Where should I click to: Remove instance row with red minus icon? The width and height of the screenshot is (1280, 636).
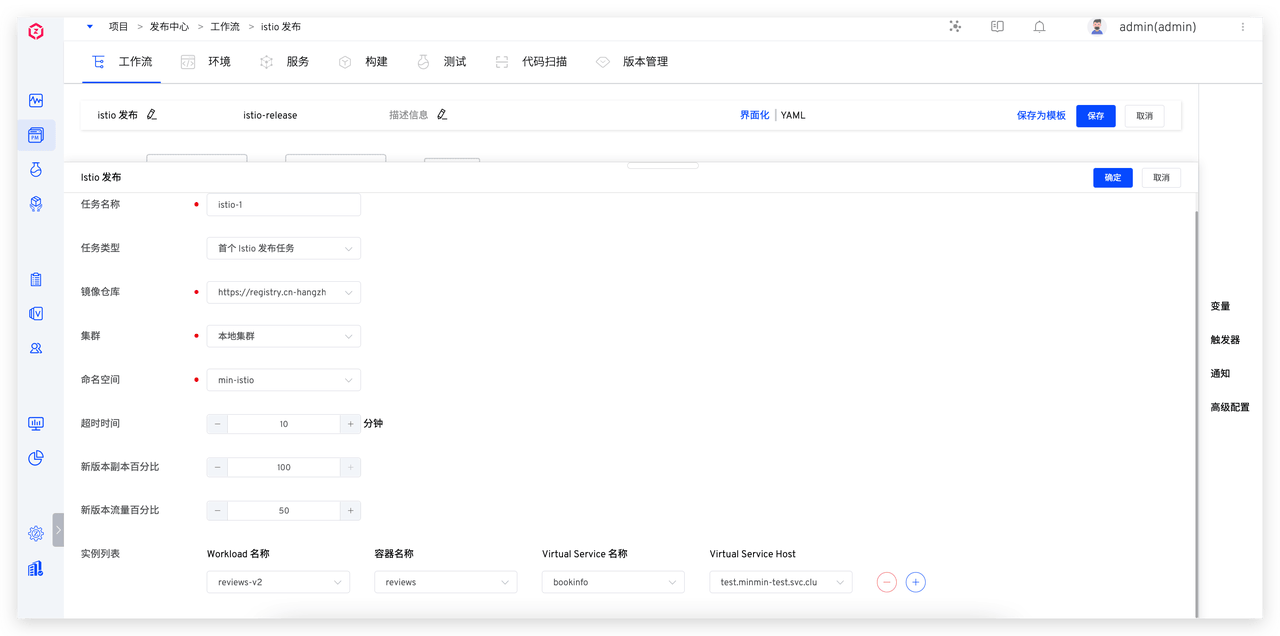point(886,582)
